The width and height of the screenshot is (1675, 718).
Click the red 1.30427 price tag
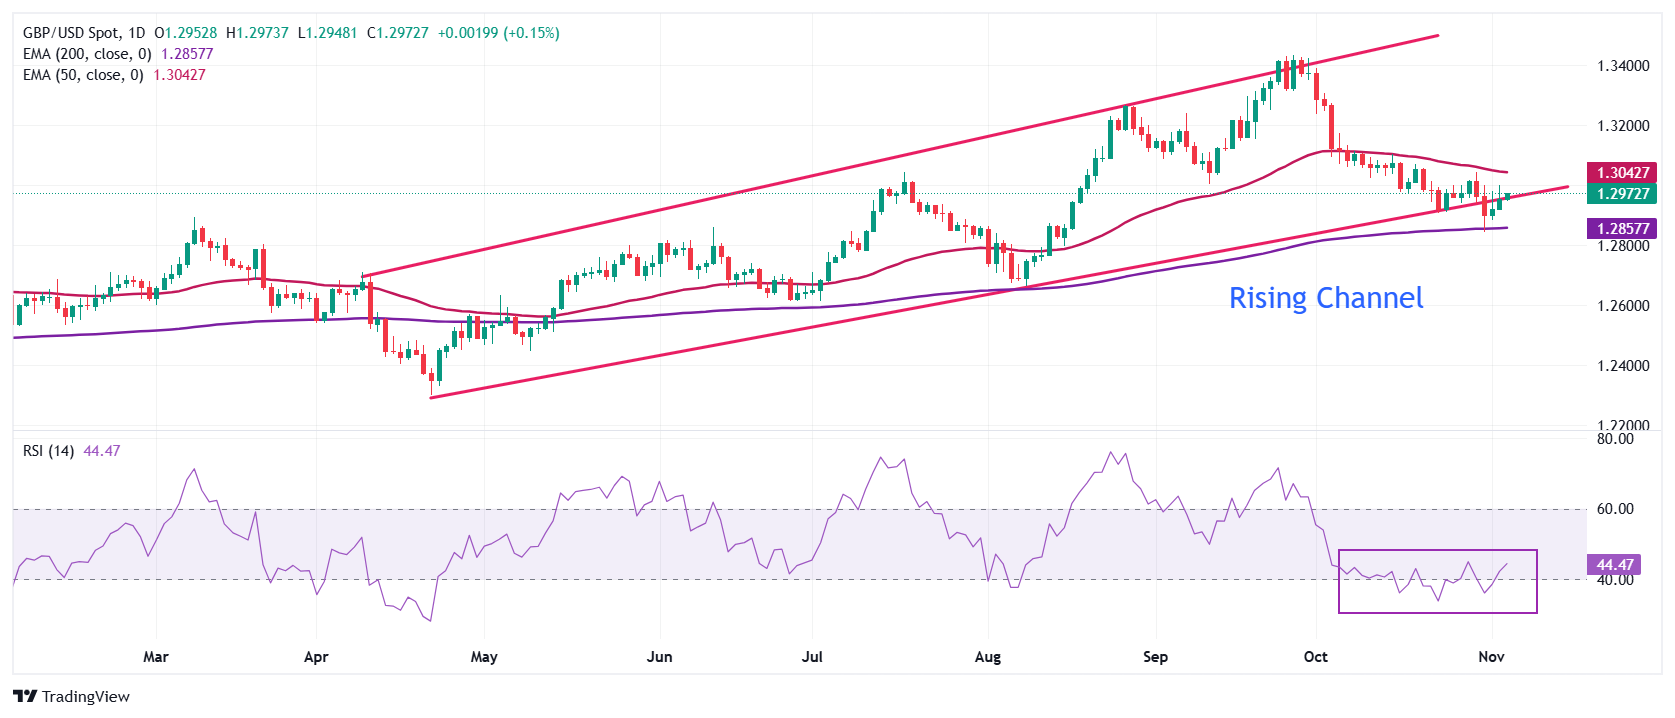[1622, 173]
